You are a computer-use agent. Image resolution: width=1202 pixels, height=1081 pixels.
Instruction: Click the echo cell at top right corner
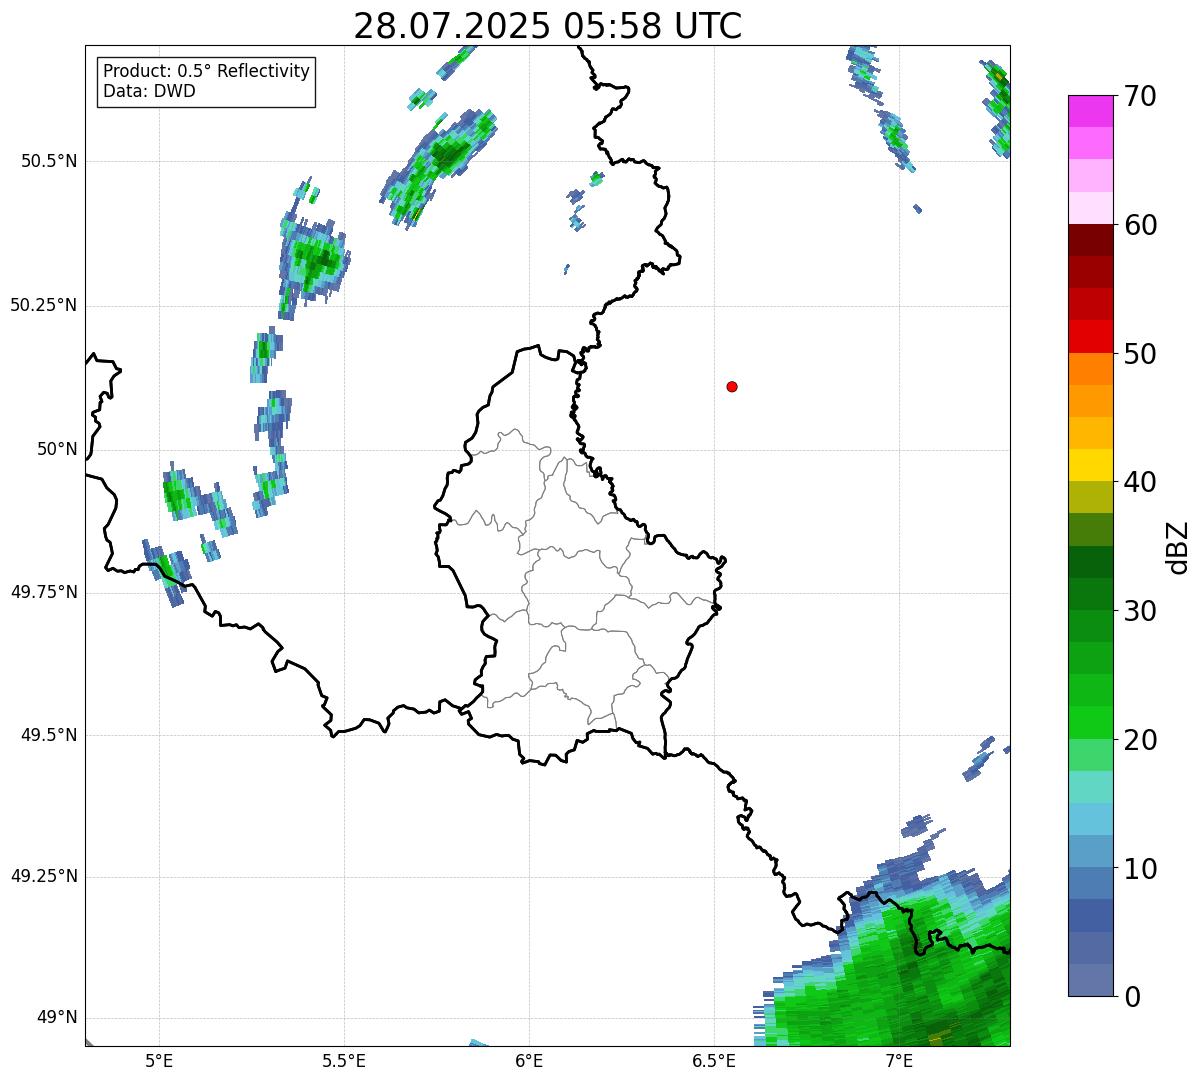tap(996, 107)
